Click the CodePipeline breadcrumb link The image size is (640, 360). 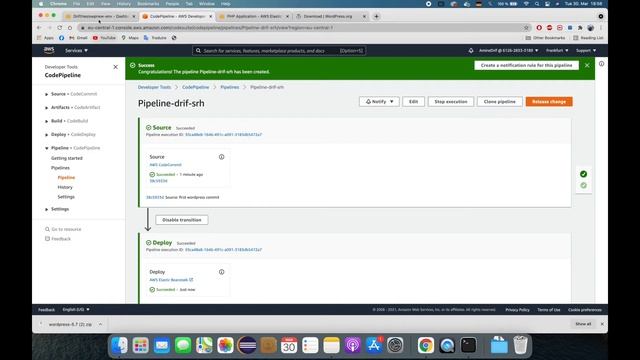click(x=196, y=87)
